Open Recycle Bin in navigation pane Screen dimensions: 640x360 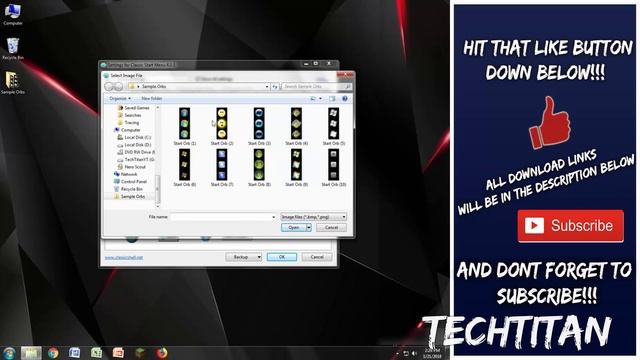click(129, 189)
